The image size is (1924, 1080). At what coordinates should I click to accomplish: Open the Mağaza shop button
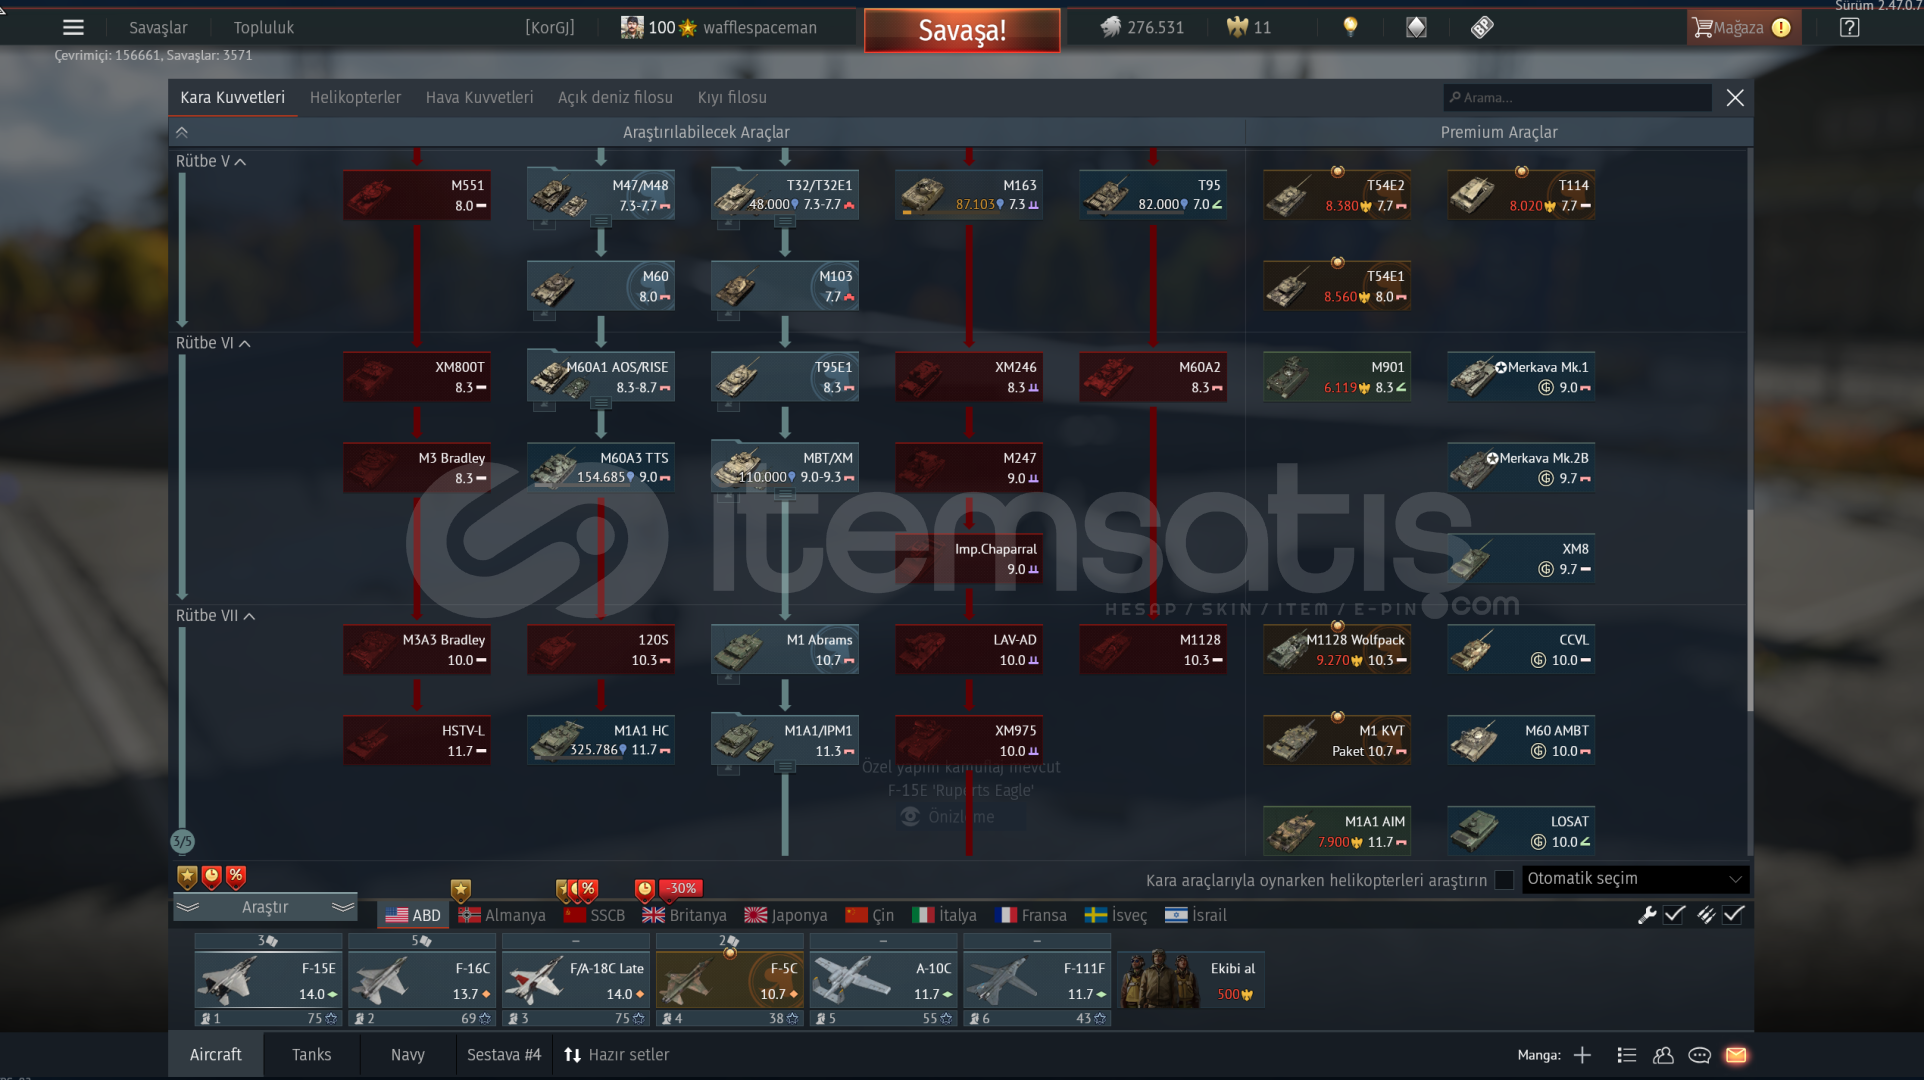[1743, 28]
